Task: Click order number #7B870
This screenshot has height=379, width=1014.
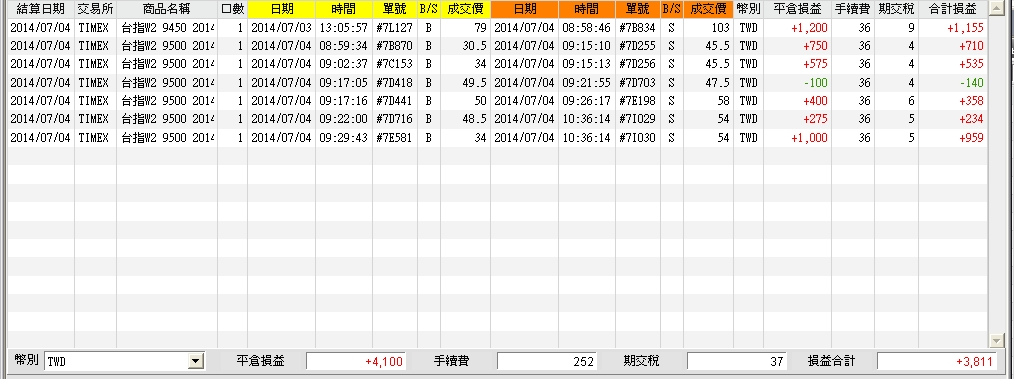Action: (394, 46)
